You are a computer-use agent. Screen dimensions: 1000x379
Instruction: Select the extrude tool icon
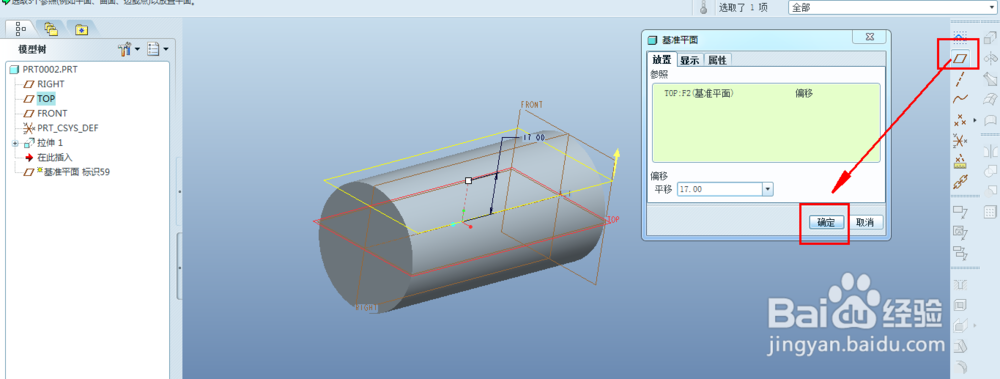pyautogui.click(x=990, y=38)
